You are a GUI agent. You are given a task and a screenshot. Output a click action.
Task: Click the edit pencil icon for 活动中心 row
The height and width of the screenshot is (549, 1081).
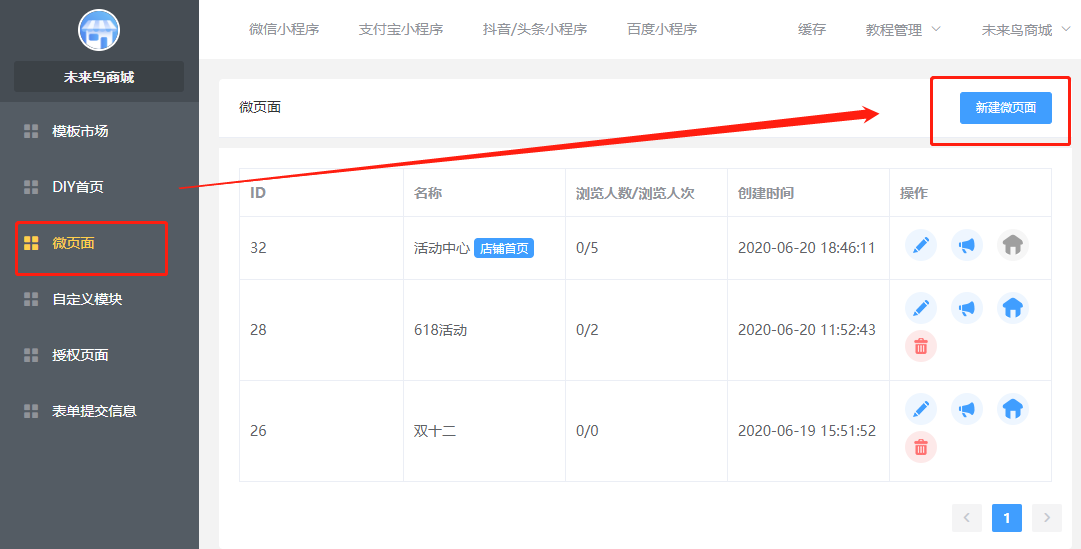(x=921, y=246)
